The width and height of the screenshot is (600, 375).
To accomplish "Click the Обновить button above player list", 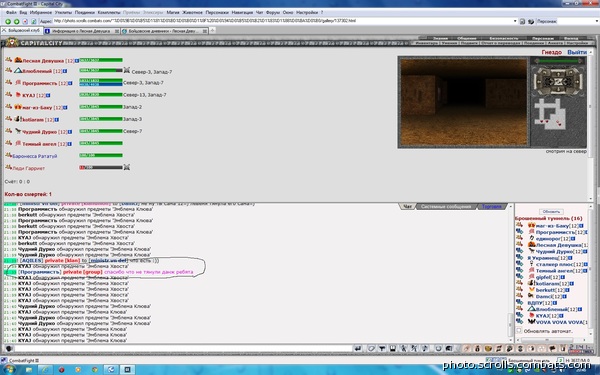I will [551, 212].
